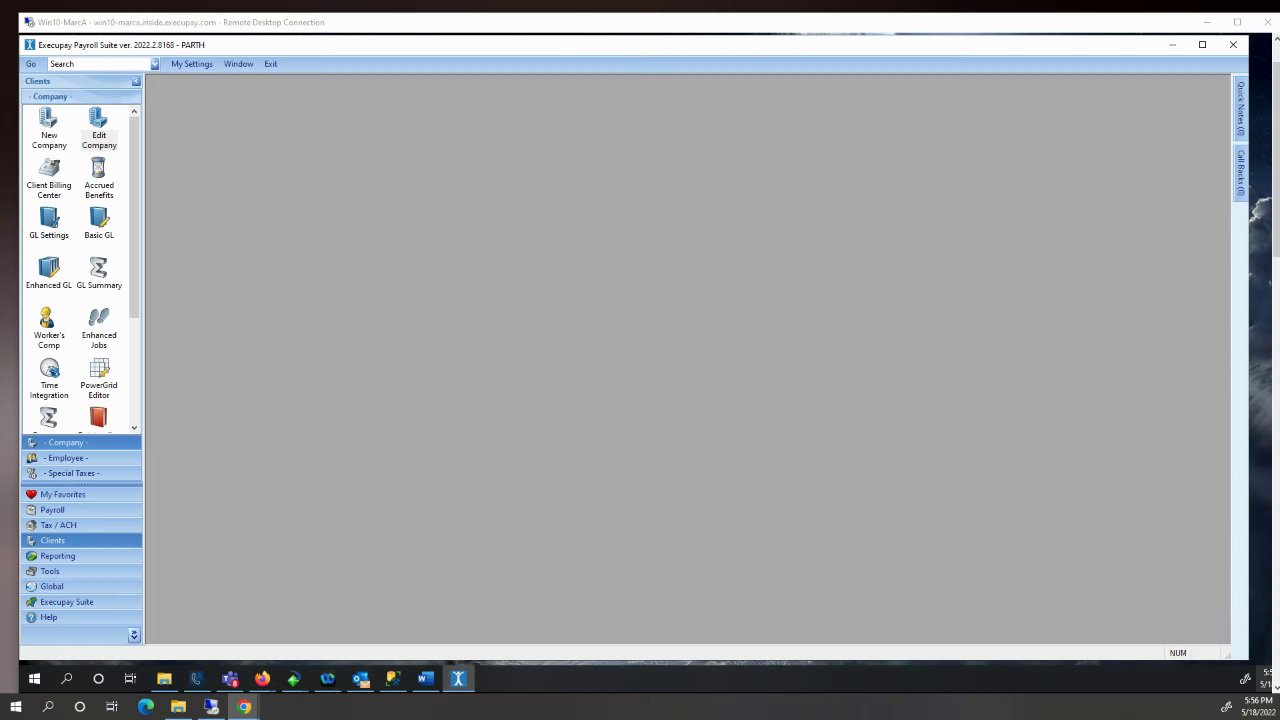
Task: Open the Window menu
Action: 238,64
